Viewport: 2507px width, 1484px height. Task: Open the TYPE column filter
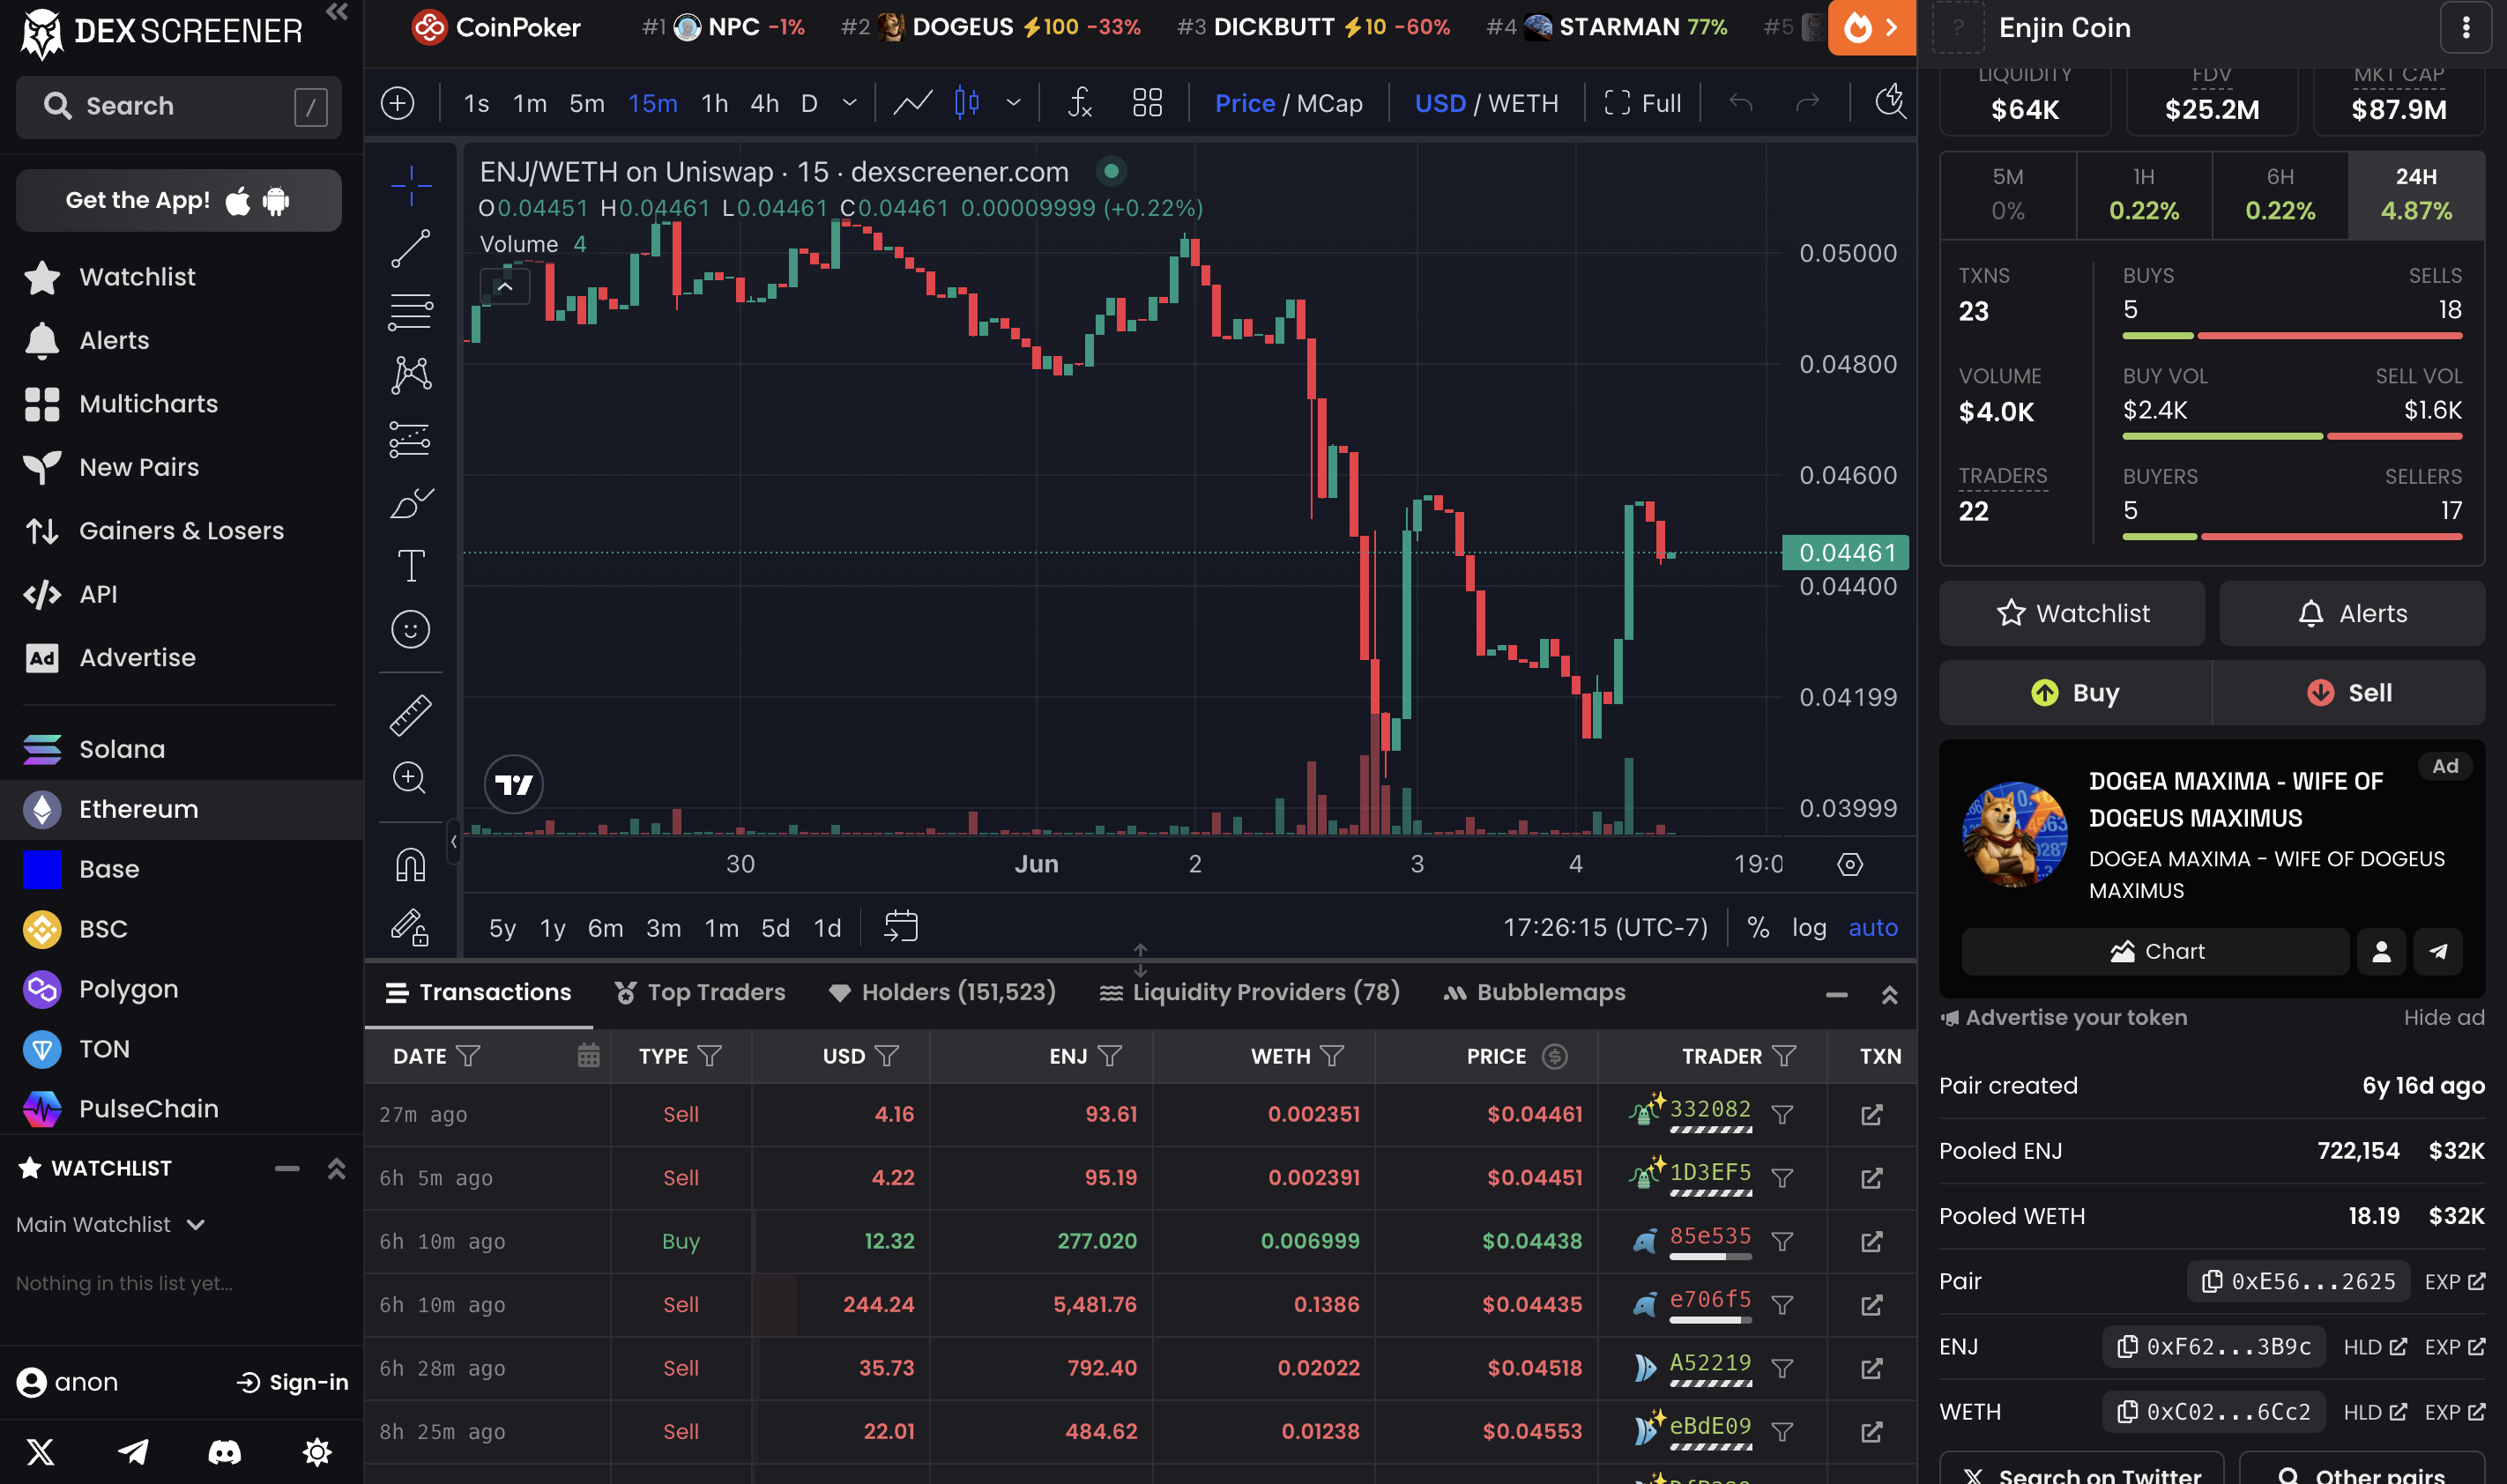click(710, 1056)
